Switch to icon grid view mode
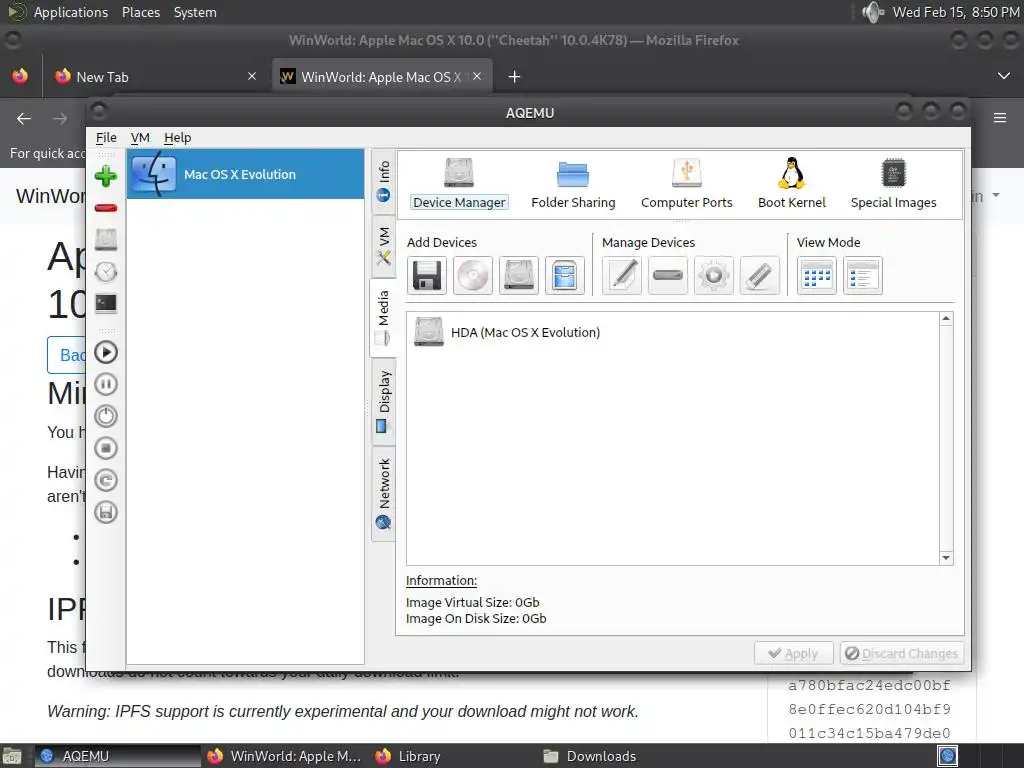This screenshot has height=768, width=1024. coord(817,276)
